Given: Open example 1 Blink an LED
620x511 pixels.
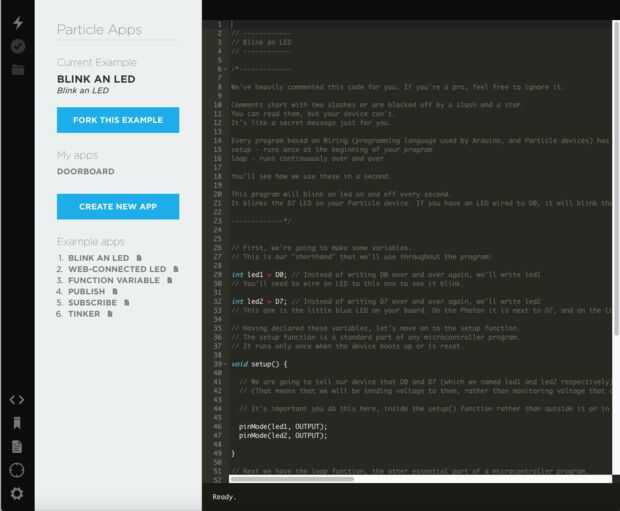Looking at the screenshot, I should pos(98,258).
